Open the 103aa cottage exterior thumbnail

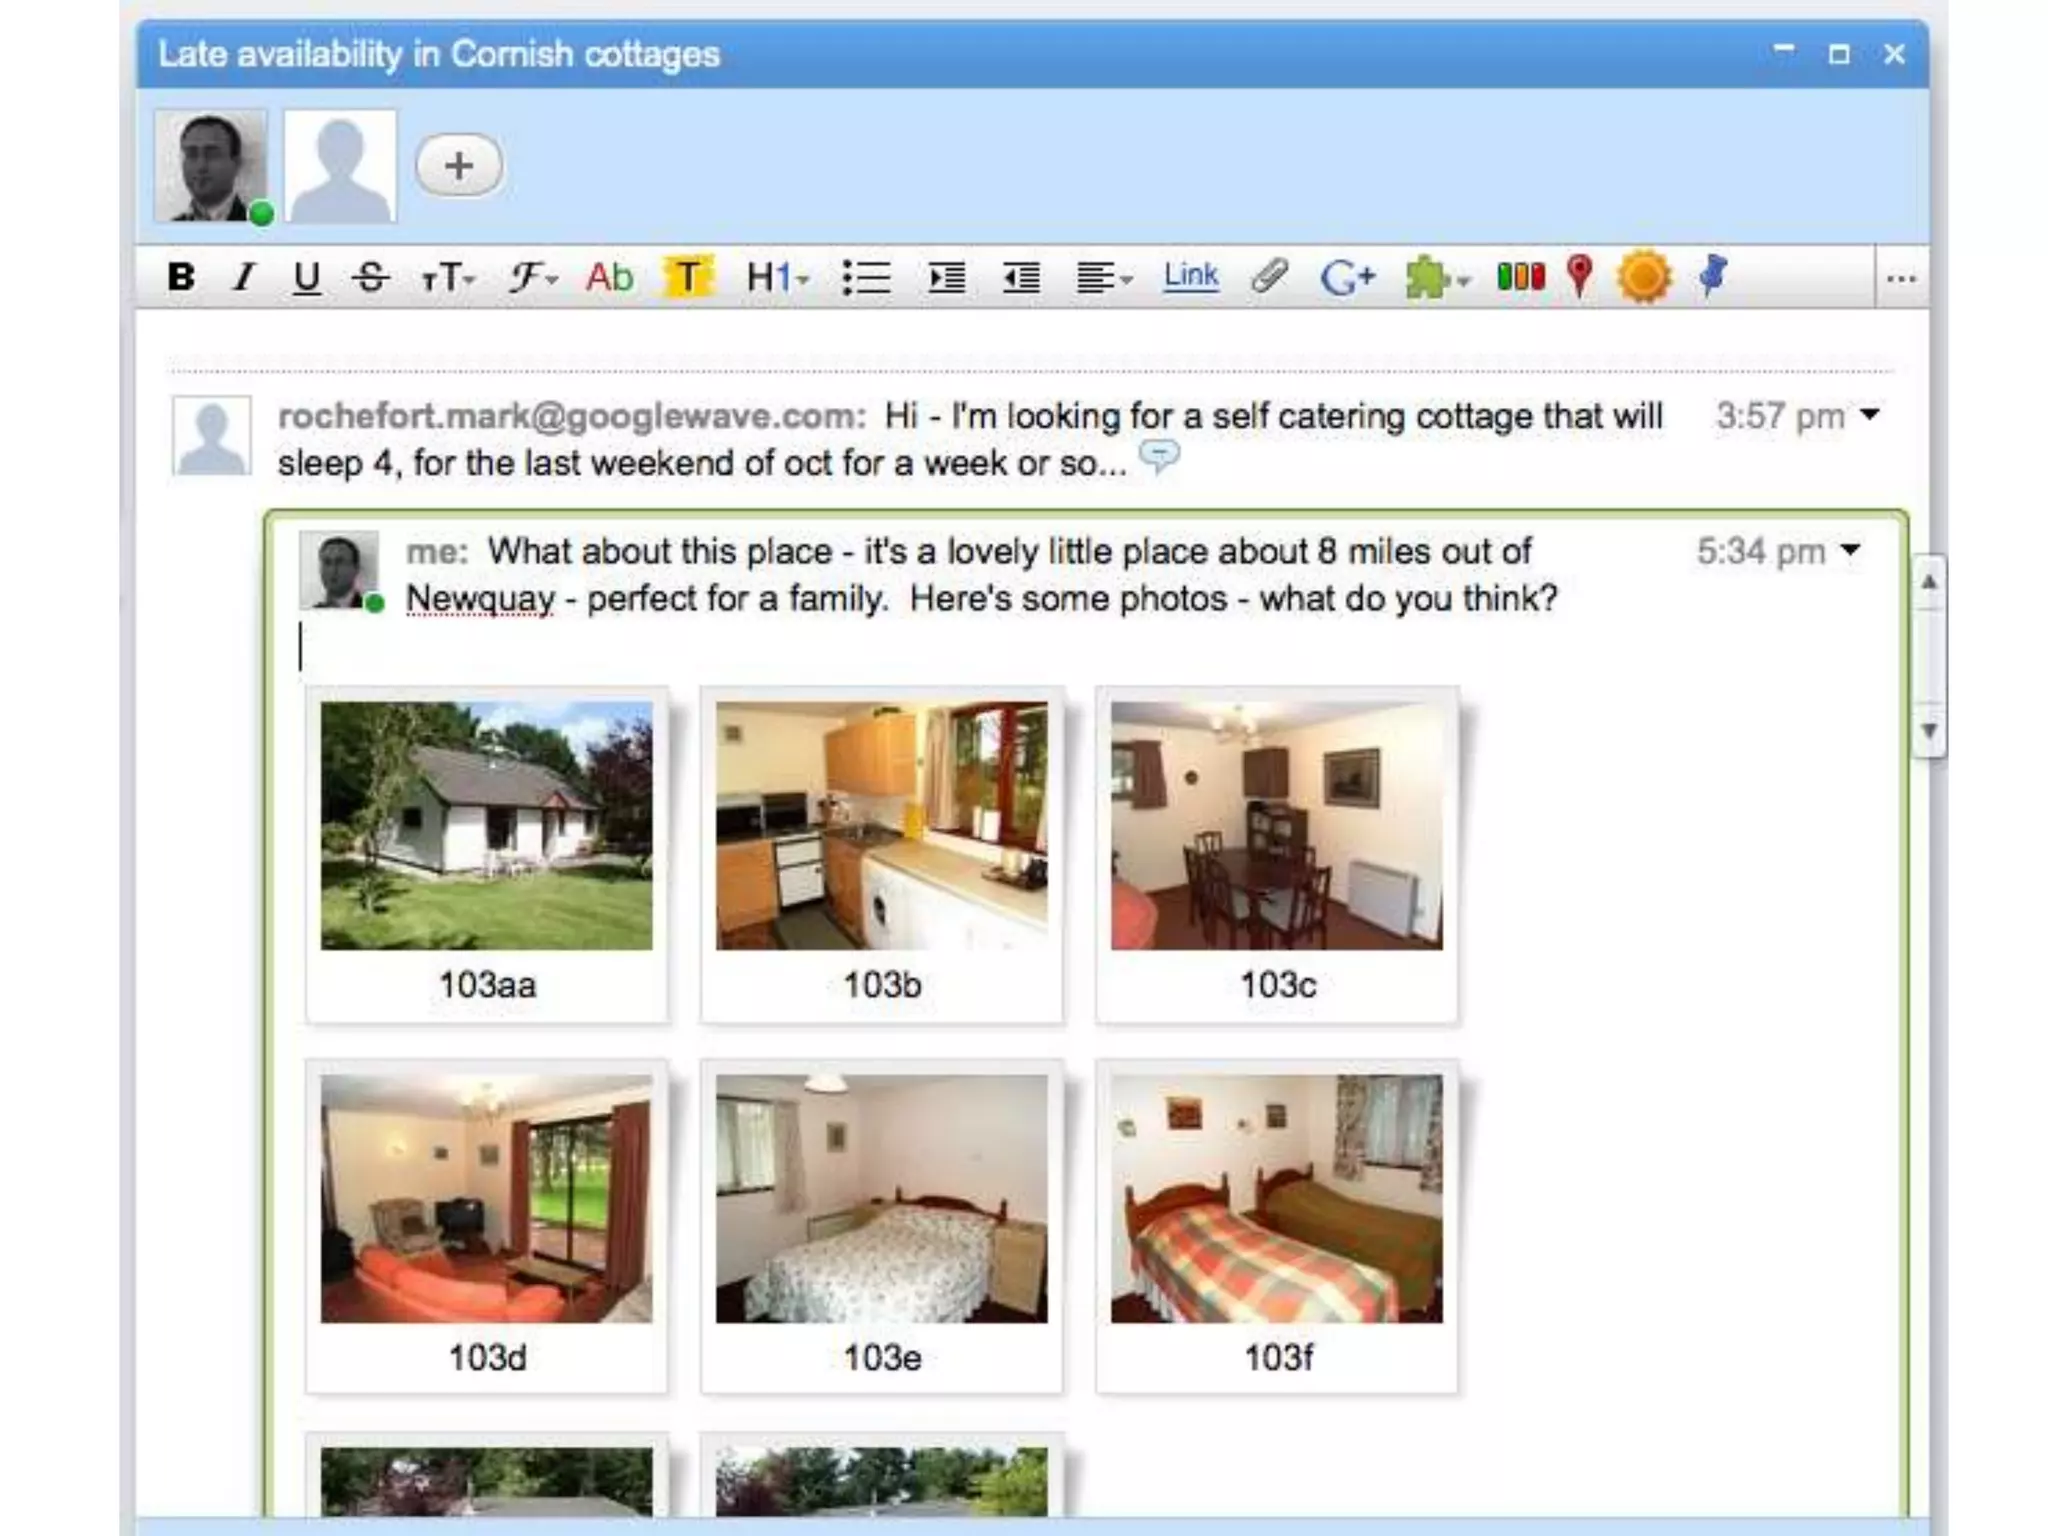pos(486,826)
